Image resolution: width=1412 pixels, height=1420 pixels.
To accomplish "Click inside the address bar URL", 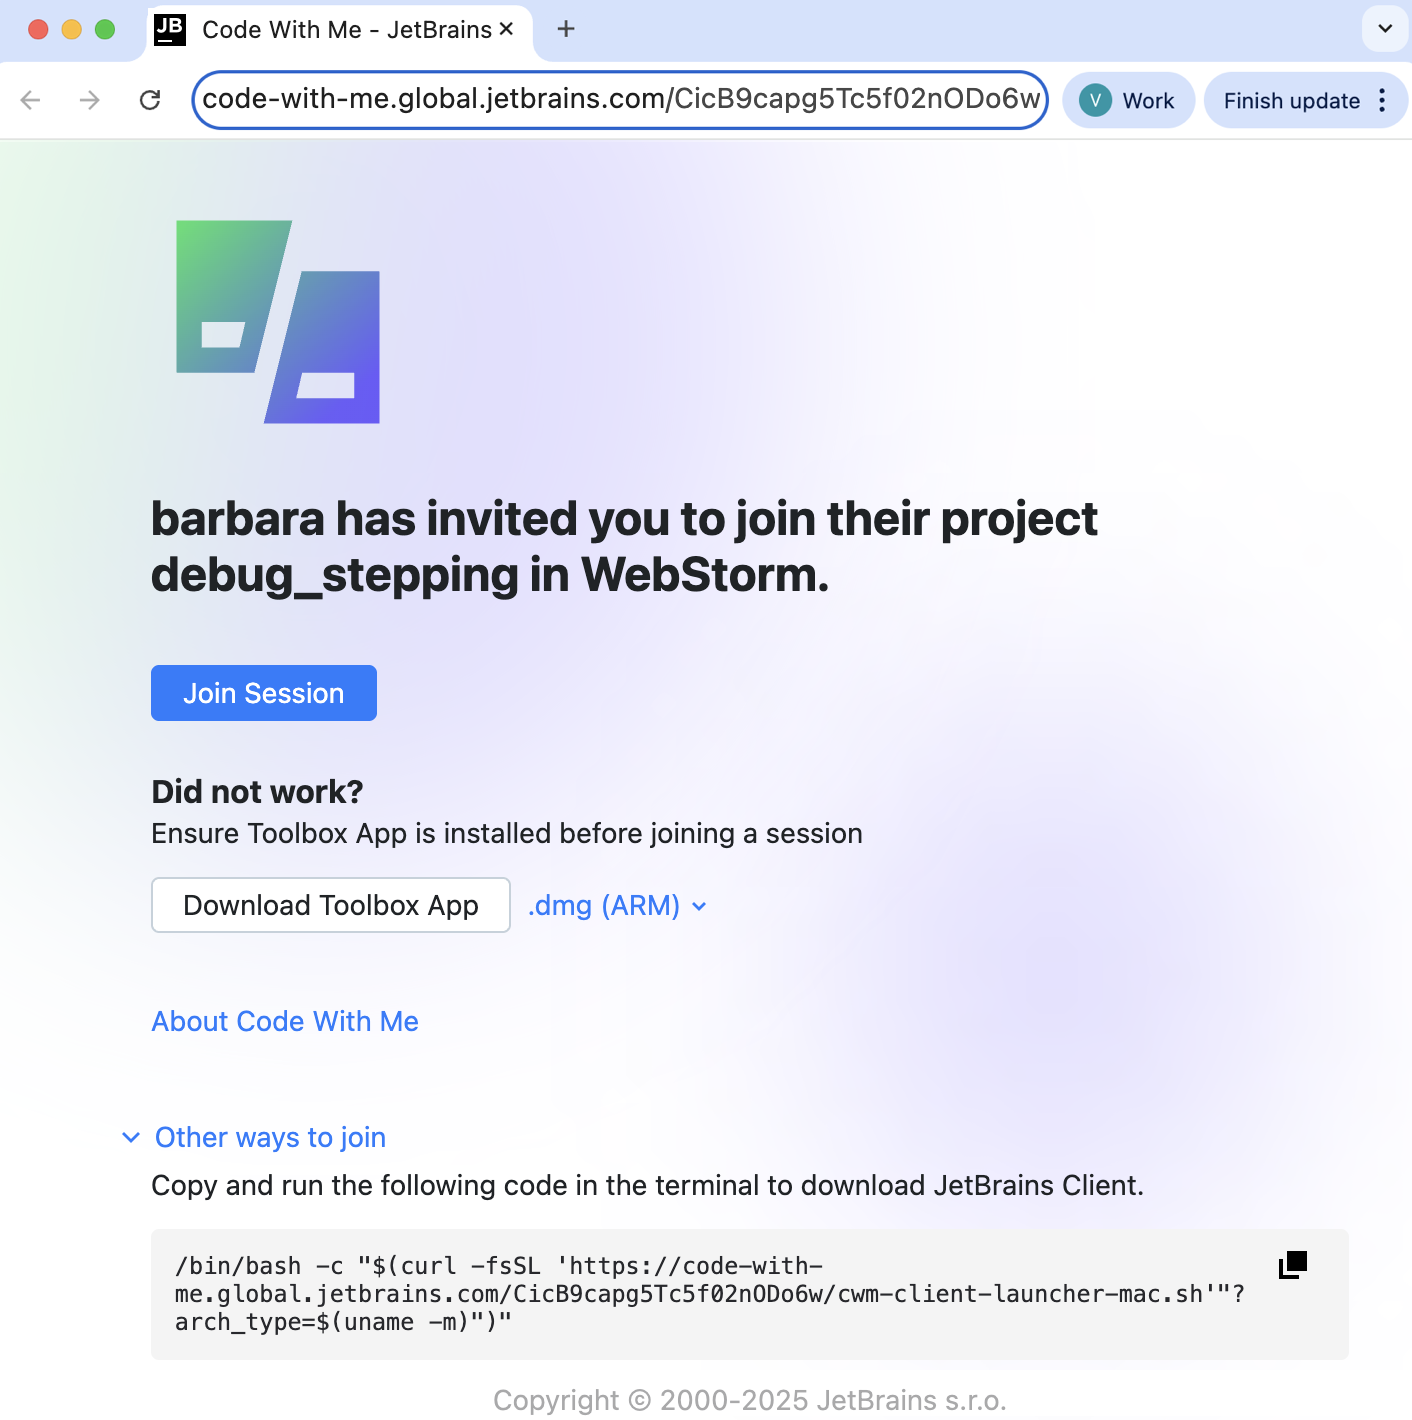I will 620,100.
